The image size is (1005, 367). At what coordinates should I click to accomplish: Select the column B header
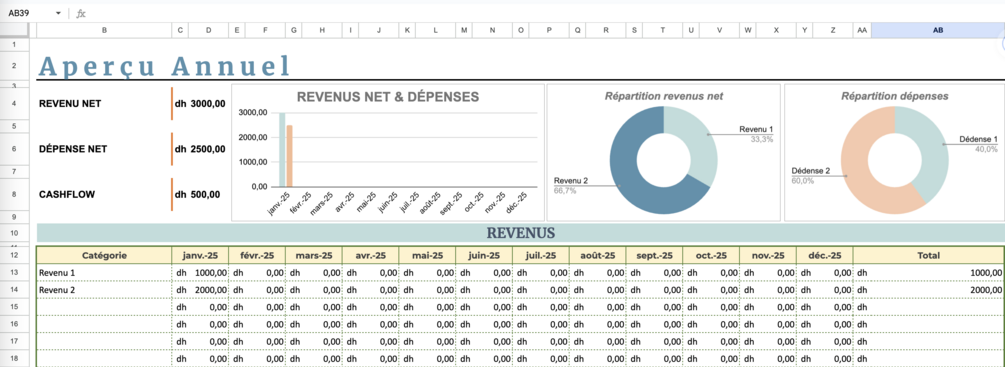pyautogui.click(x=104, y=30)
